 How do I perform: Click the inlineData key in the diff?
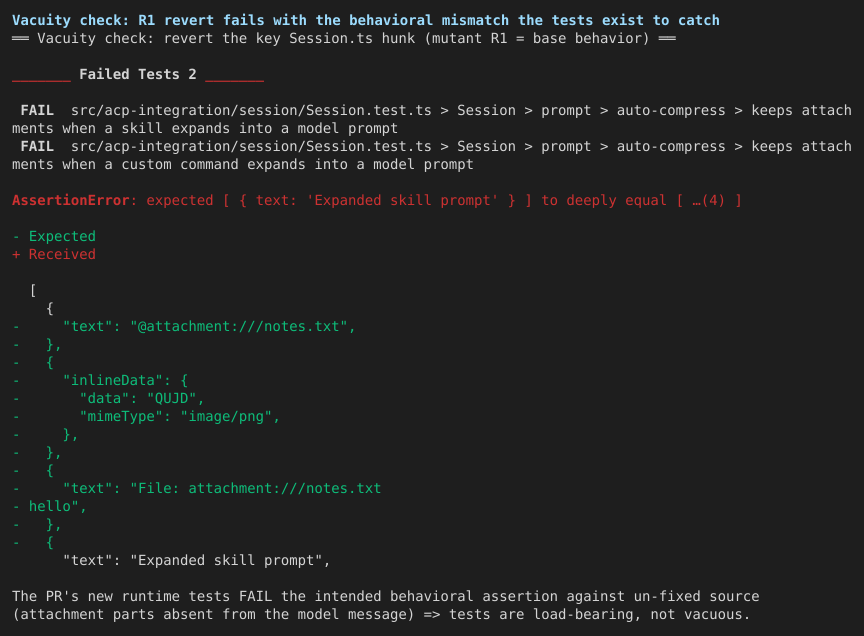[x=113, y=380]
